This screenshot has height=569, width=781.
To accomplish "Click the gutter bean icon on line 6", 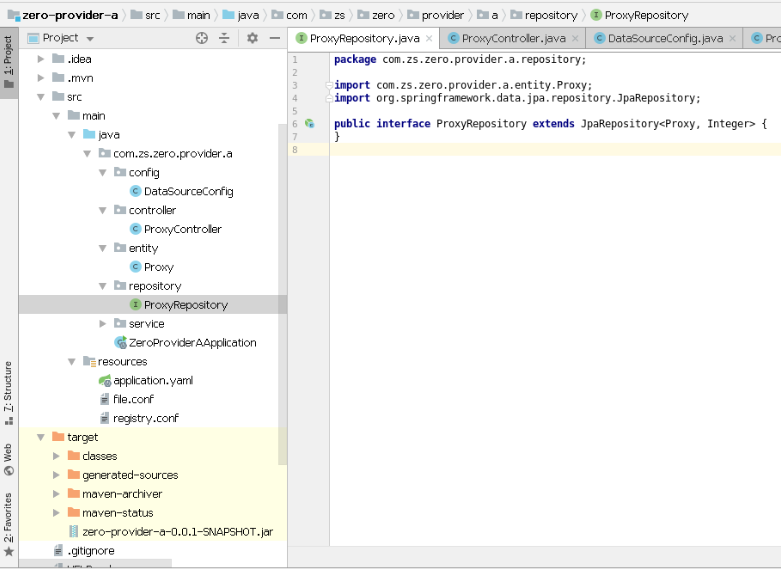I will click(x=309, y=124).
